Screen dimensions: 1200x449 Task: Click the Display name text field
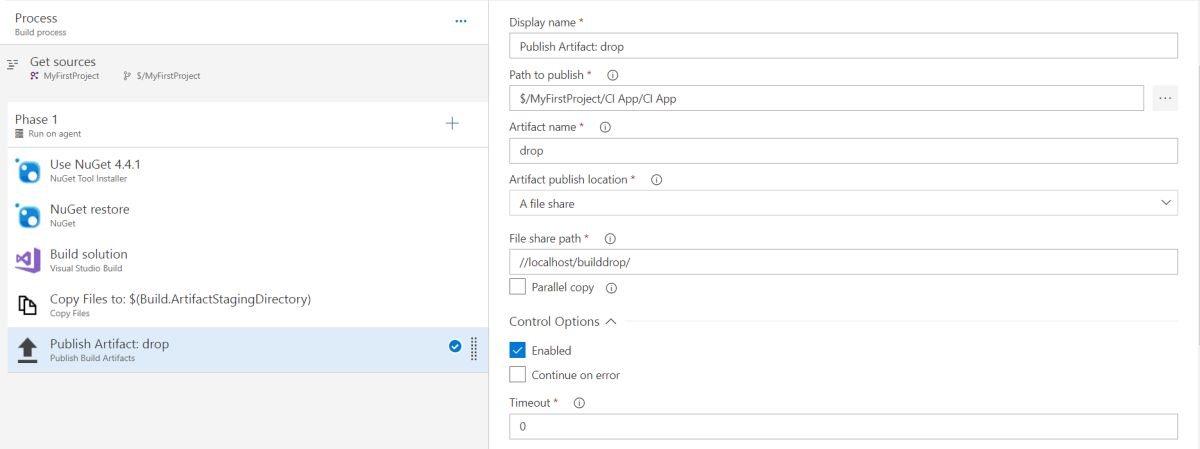tap(843, 46)
